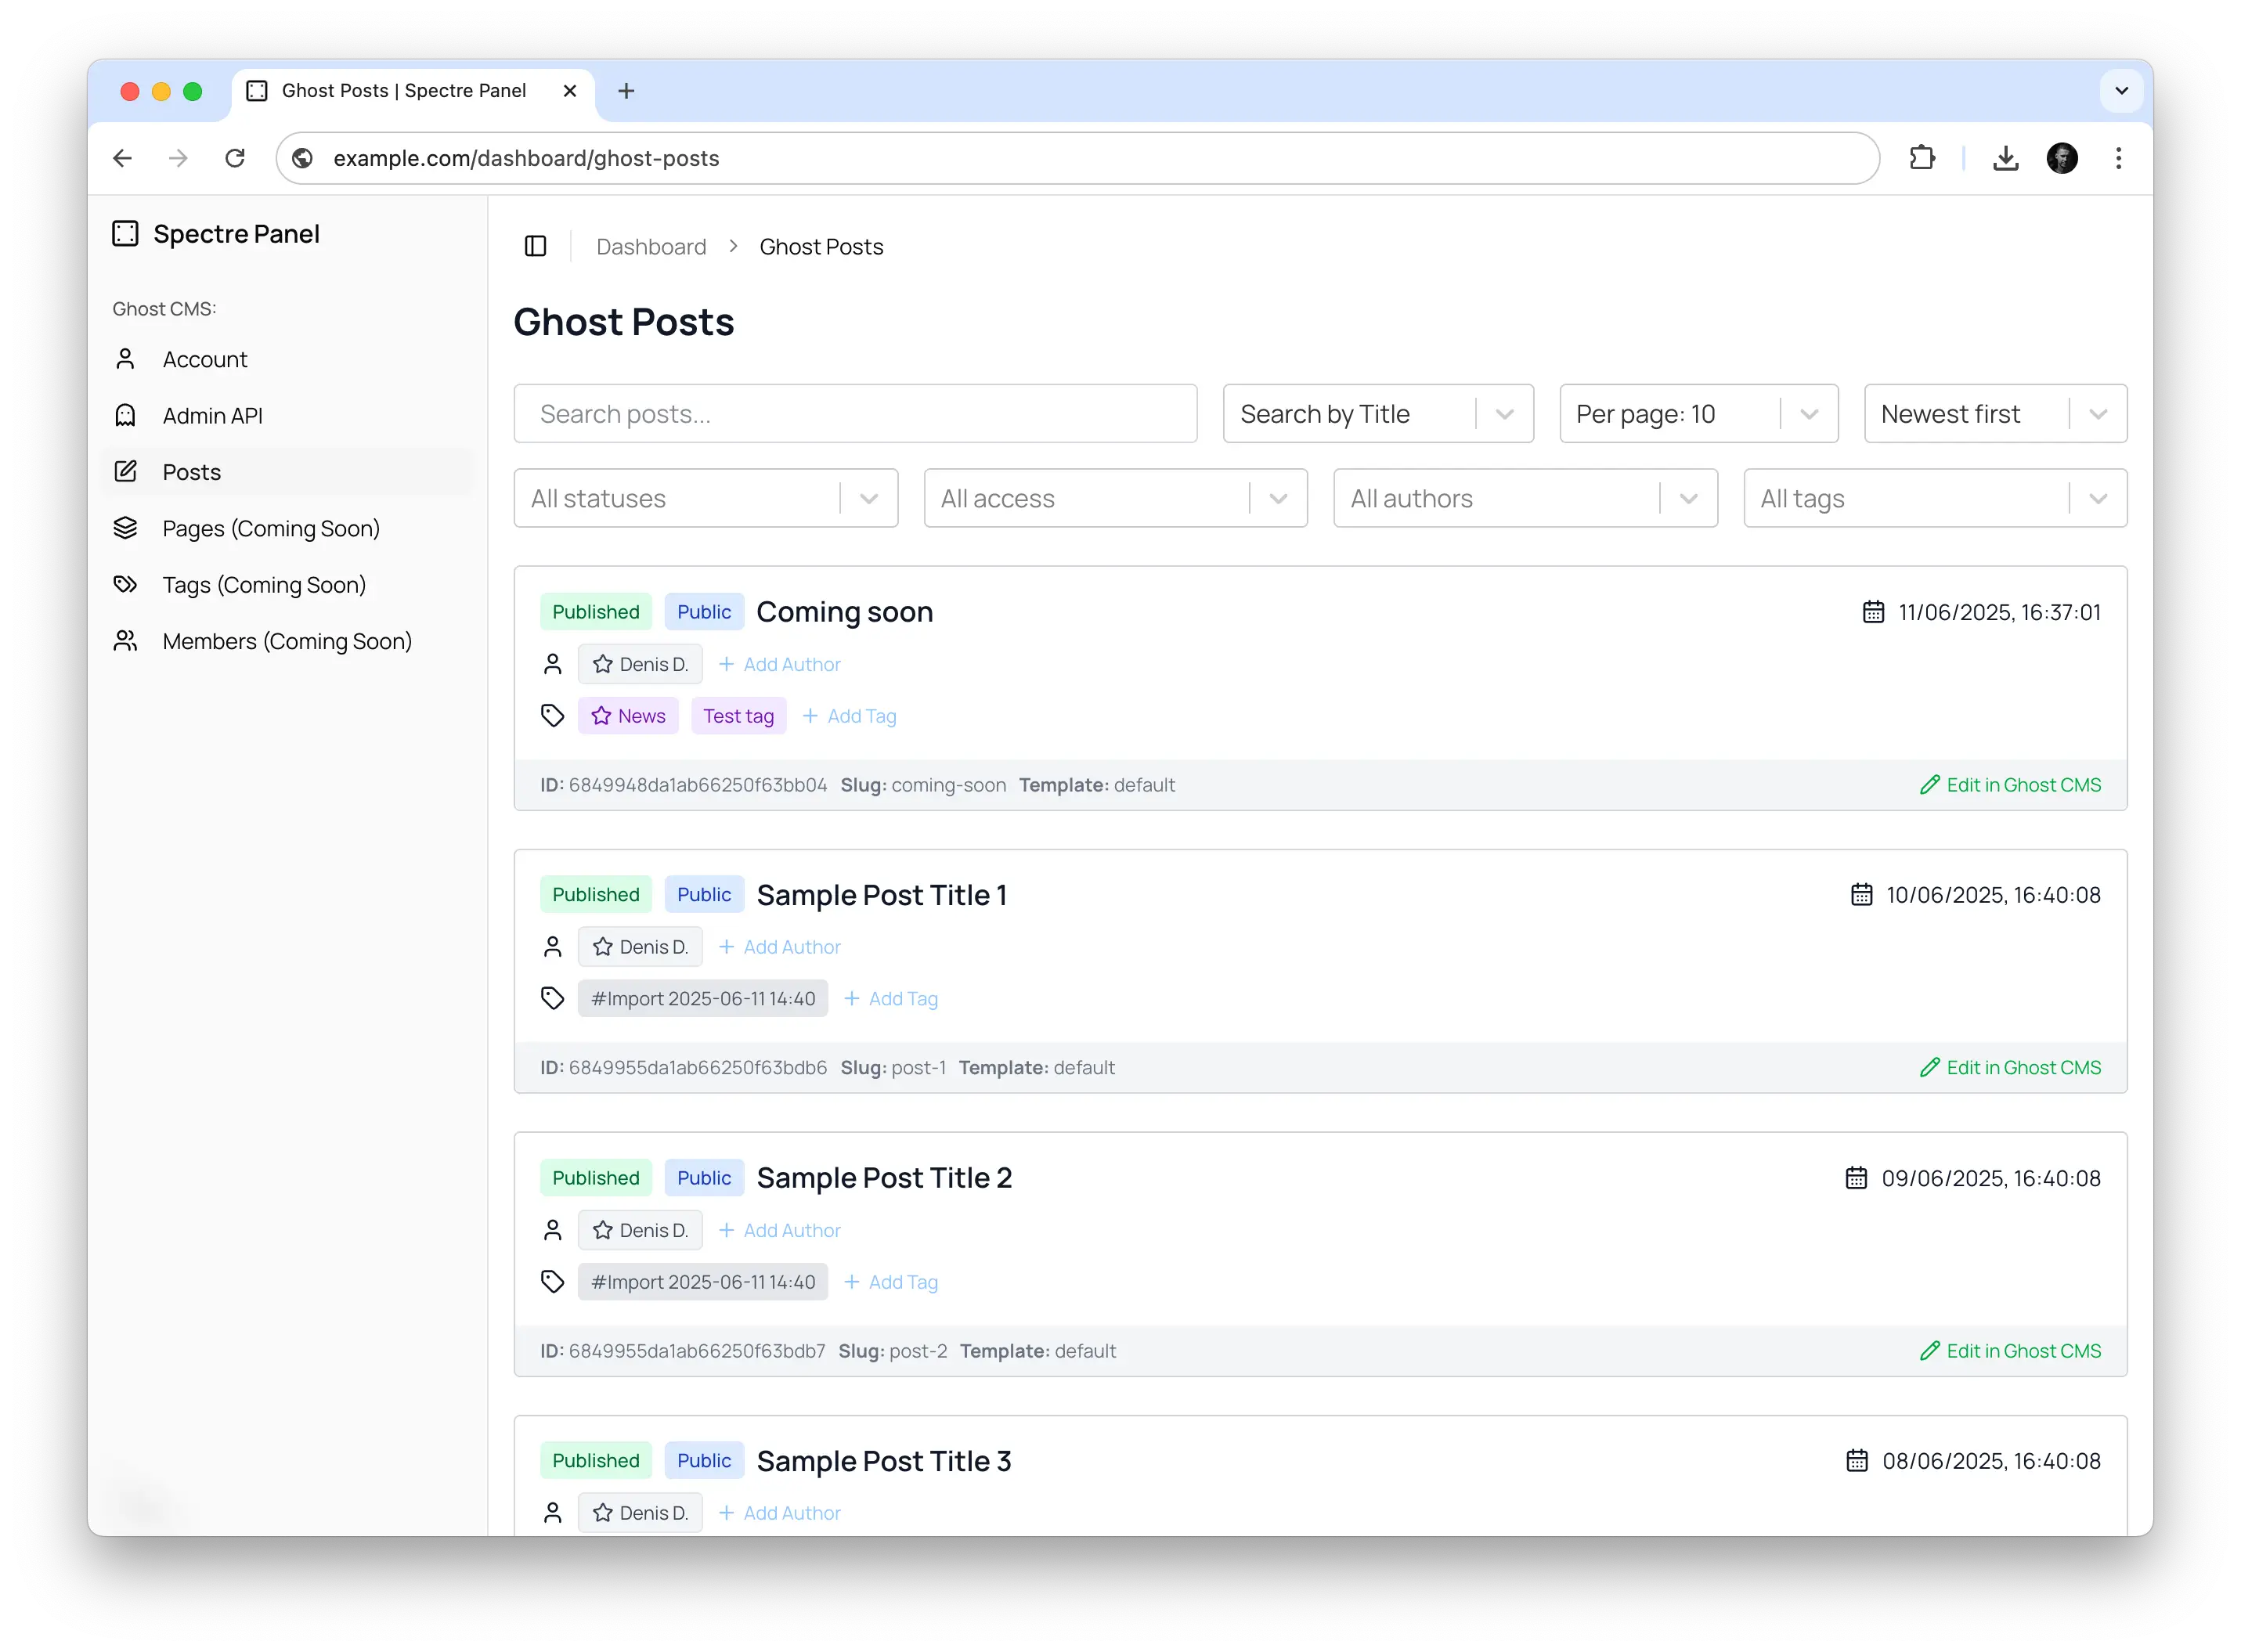Click Add Tag on Coming soon post
The height and width of the screenshot is (1652, 2241).
point(849,716)
